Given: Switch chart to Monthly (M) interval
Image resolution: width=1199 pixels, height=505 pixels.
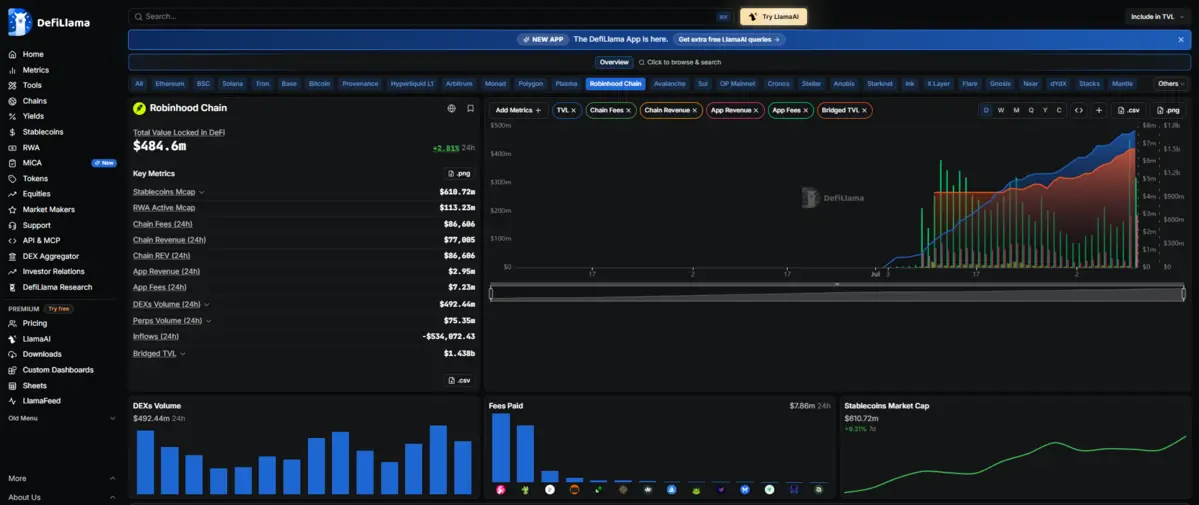Looking at the screenshot, I should coord(1016,110).
